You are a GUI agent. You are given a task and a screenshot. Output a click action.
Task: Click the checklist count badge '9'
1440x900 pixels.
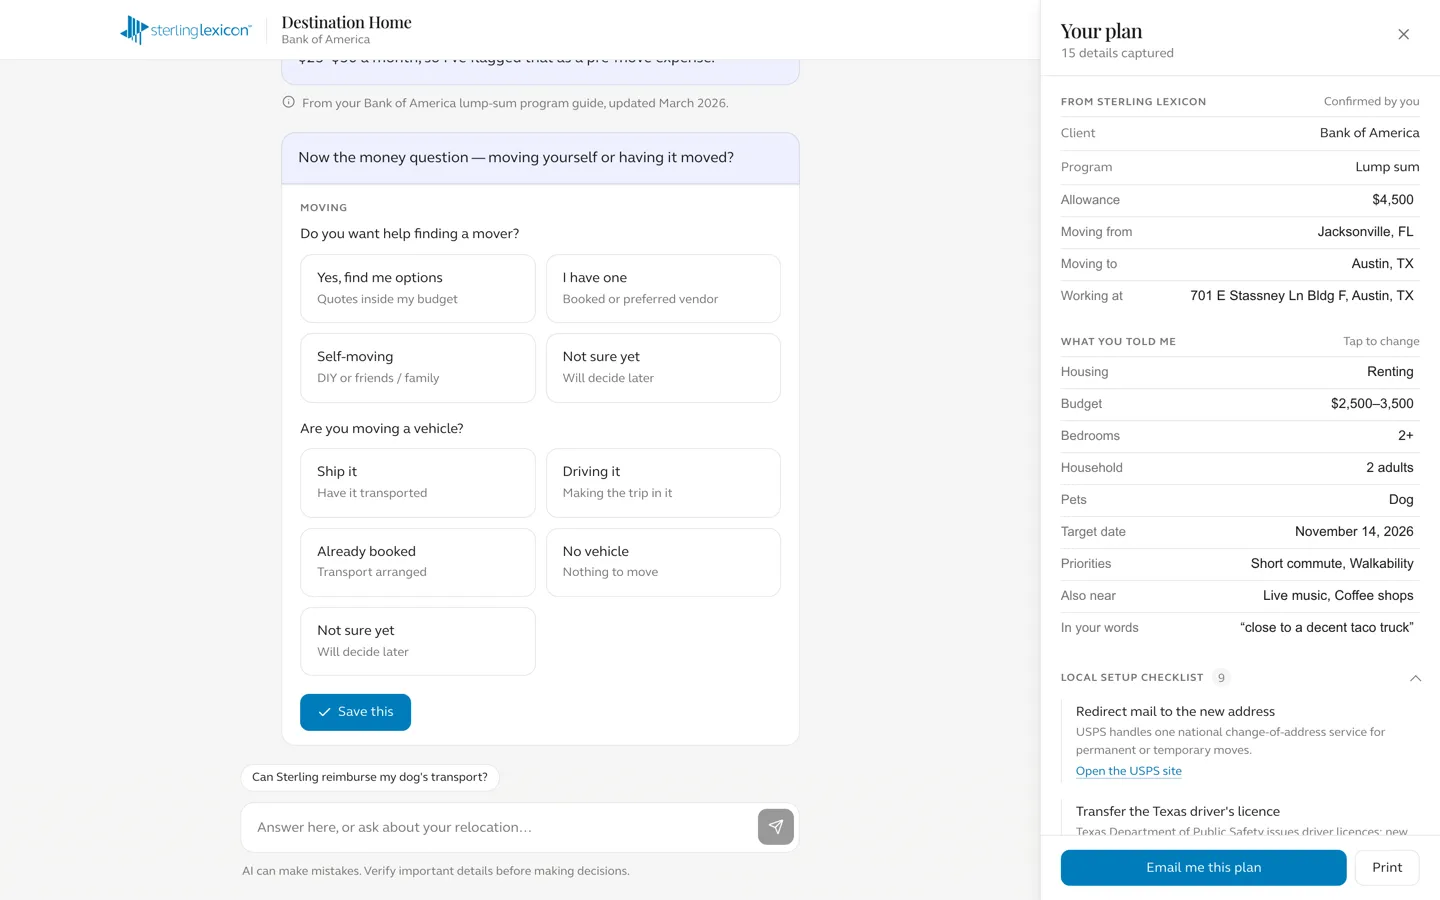tap(1221, 678)
